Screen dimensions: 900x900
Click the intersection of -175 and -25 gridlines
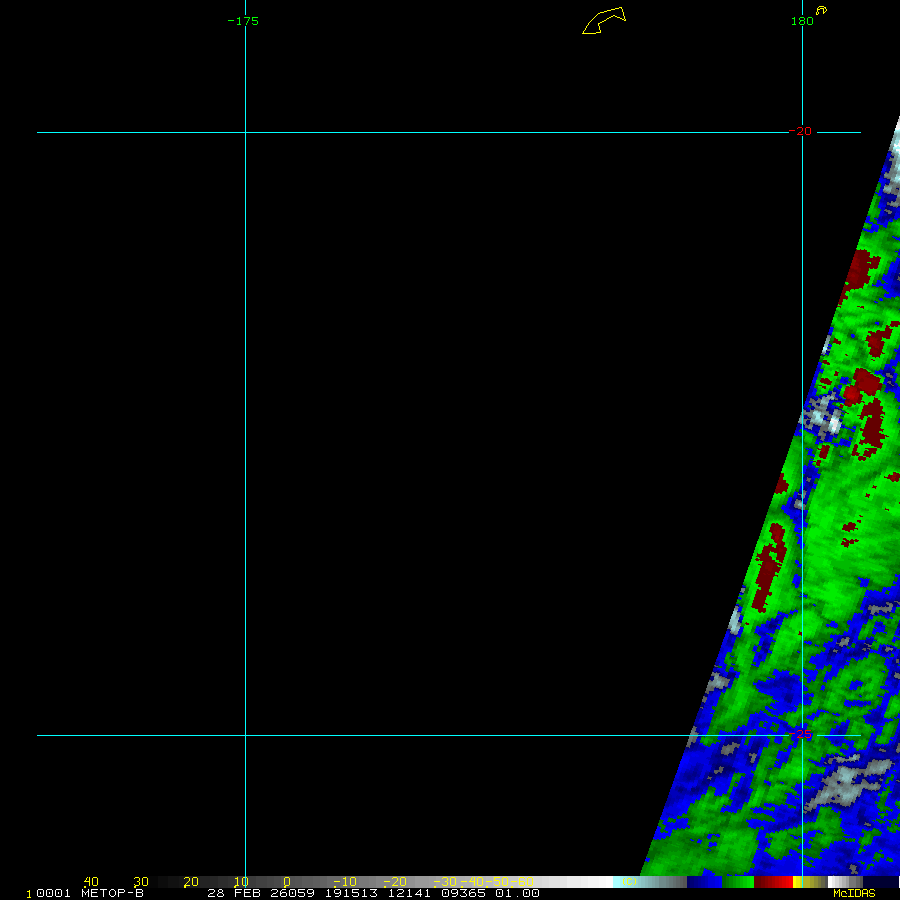pos(245,736)
